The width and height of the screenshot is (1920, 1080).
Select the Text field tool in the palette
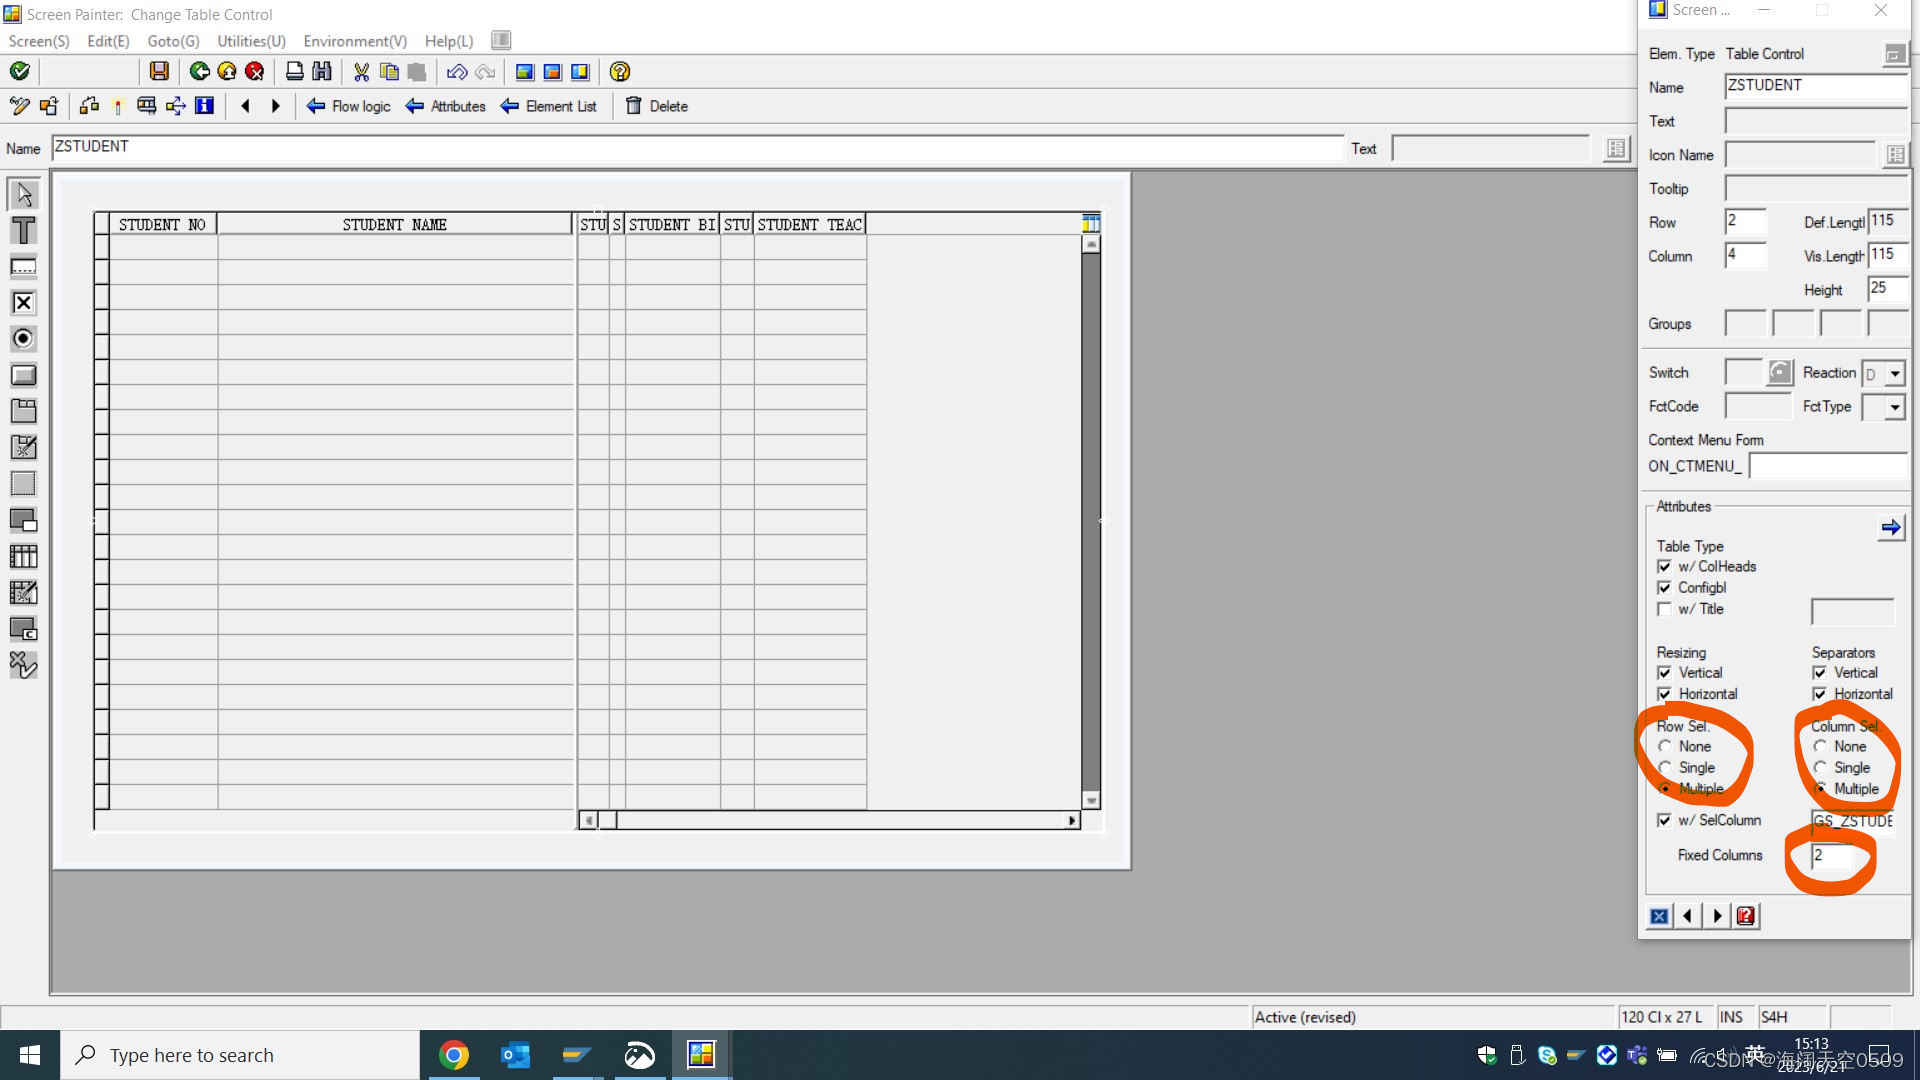pos(23,230)
